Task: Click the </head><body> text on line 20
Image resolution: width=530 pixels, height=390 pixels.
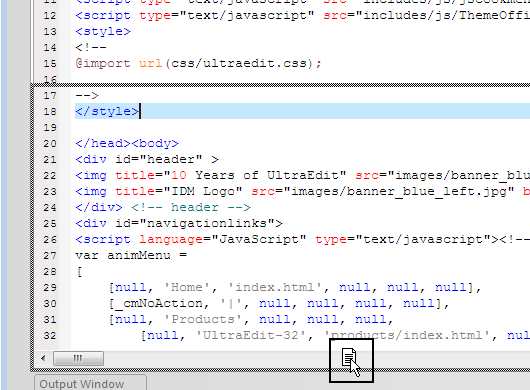Action: coord(127,143)
